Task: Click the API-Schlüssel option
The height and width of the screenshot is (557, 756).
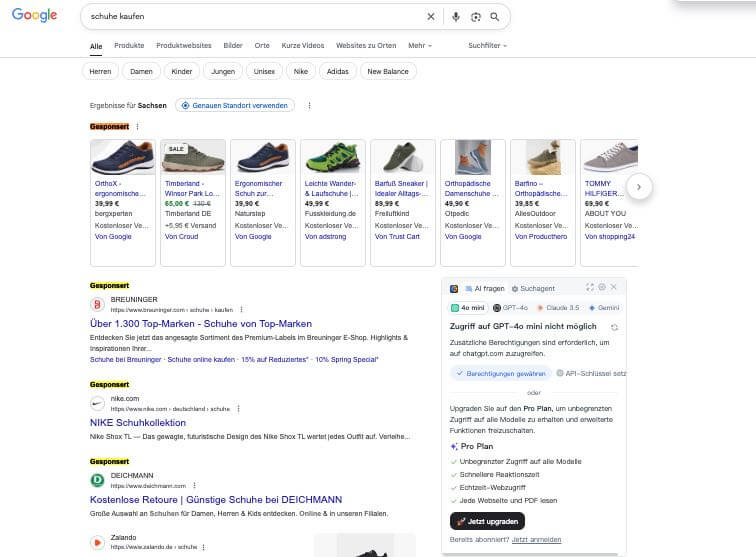Action: (591, 373)
